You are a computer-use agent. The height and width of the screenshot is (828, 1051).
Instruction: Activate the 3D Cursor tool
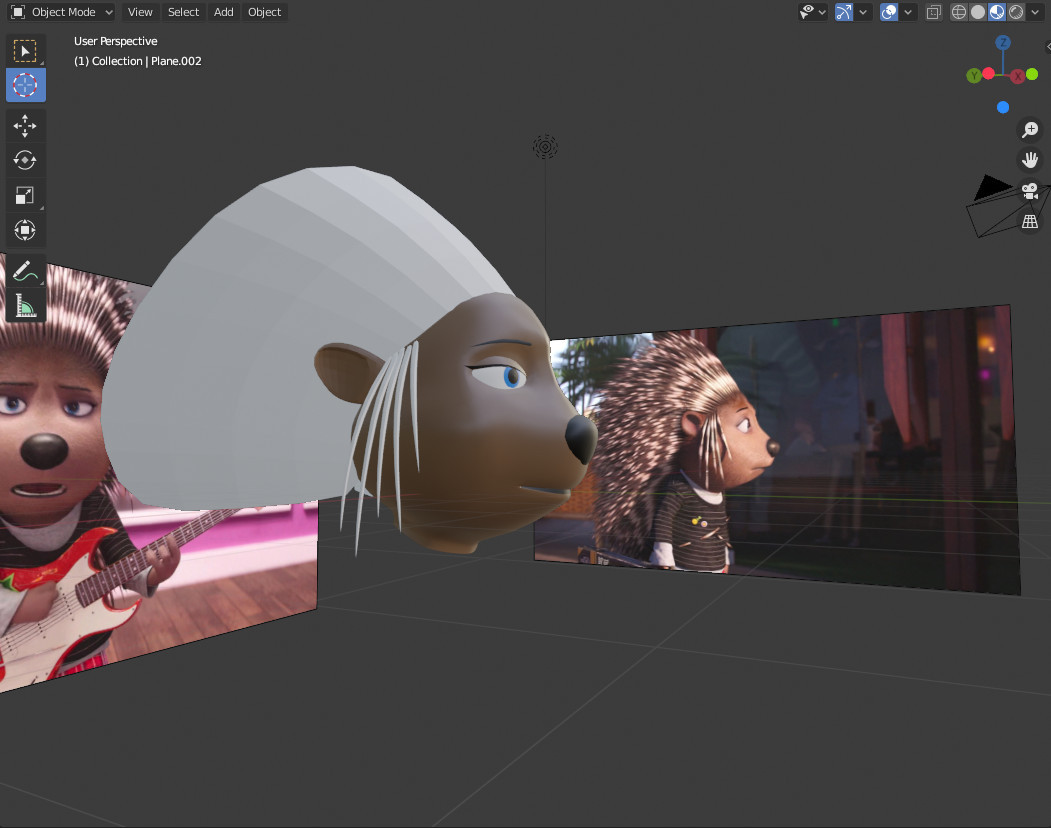[x=25, y=85]
